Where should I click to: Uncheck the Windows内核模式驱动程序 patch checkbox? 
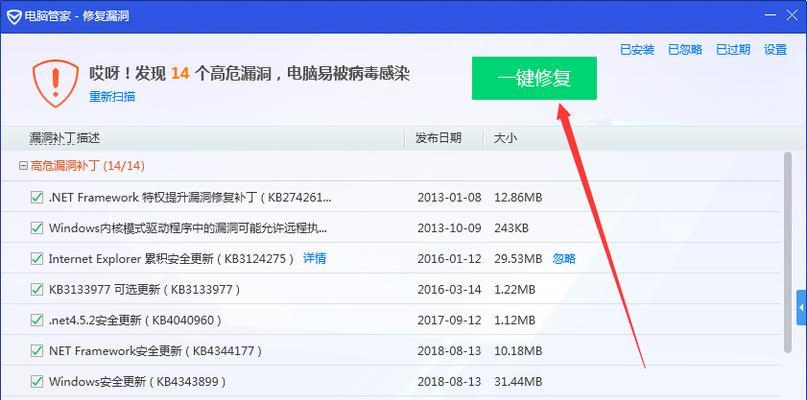[37, 228]
